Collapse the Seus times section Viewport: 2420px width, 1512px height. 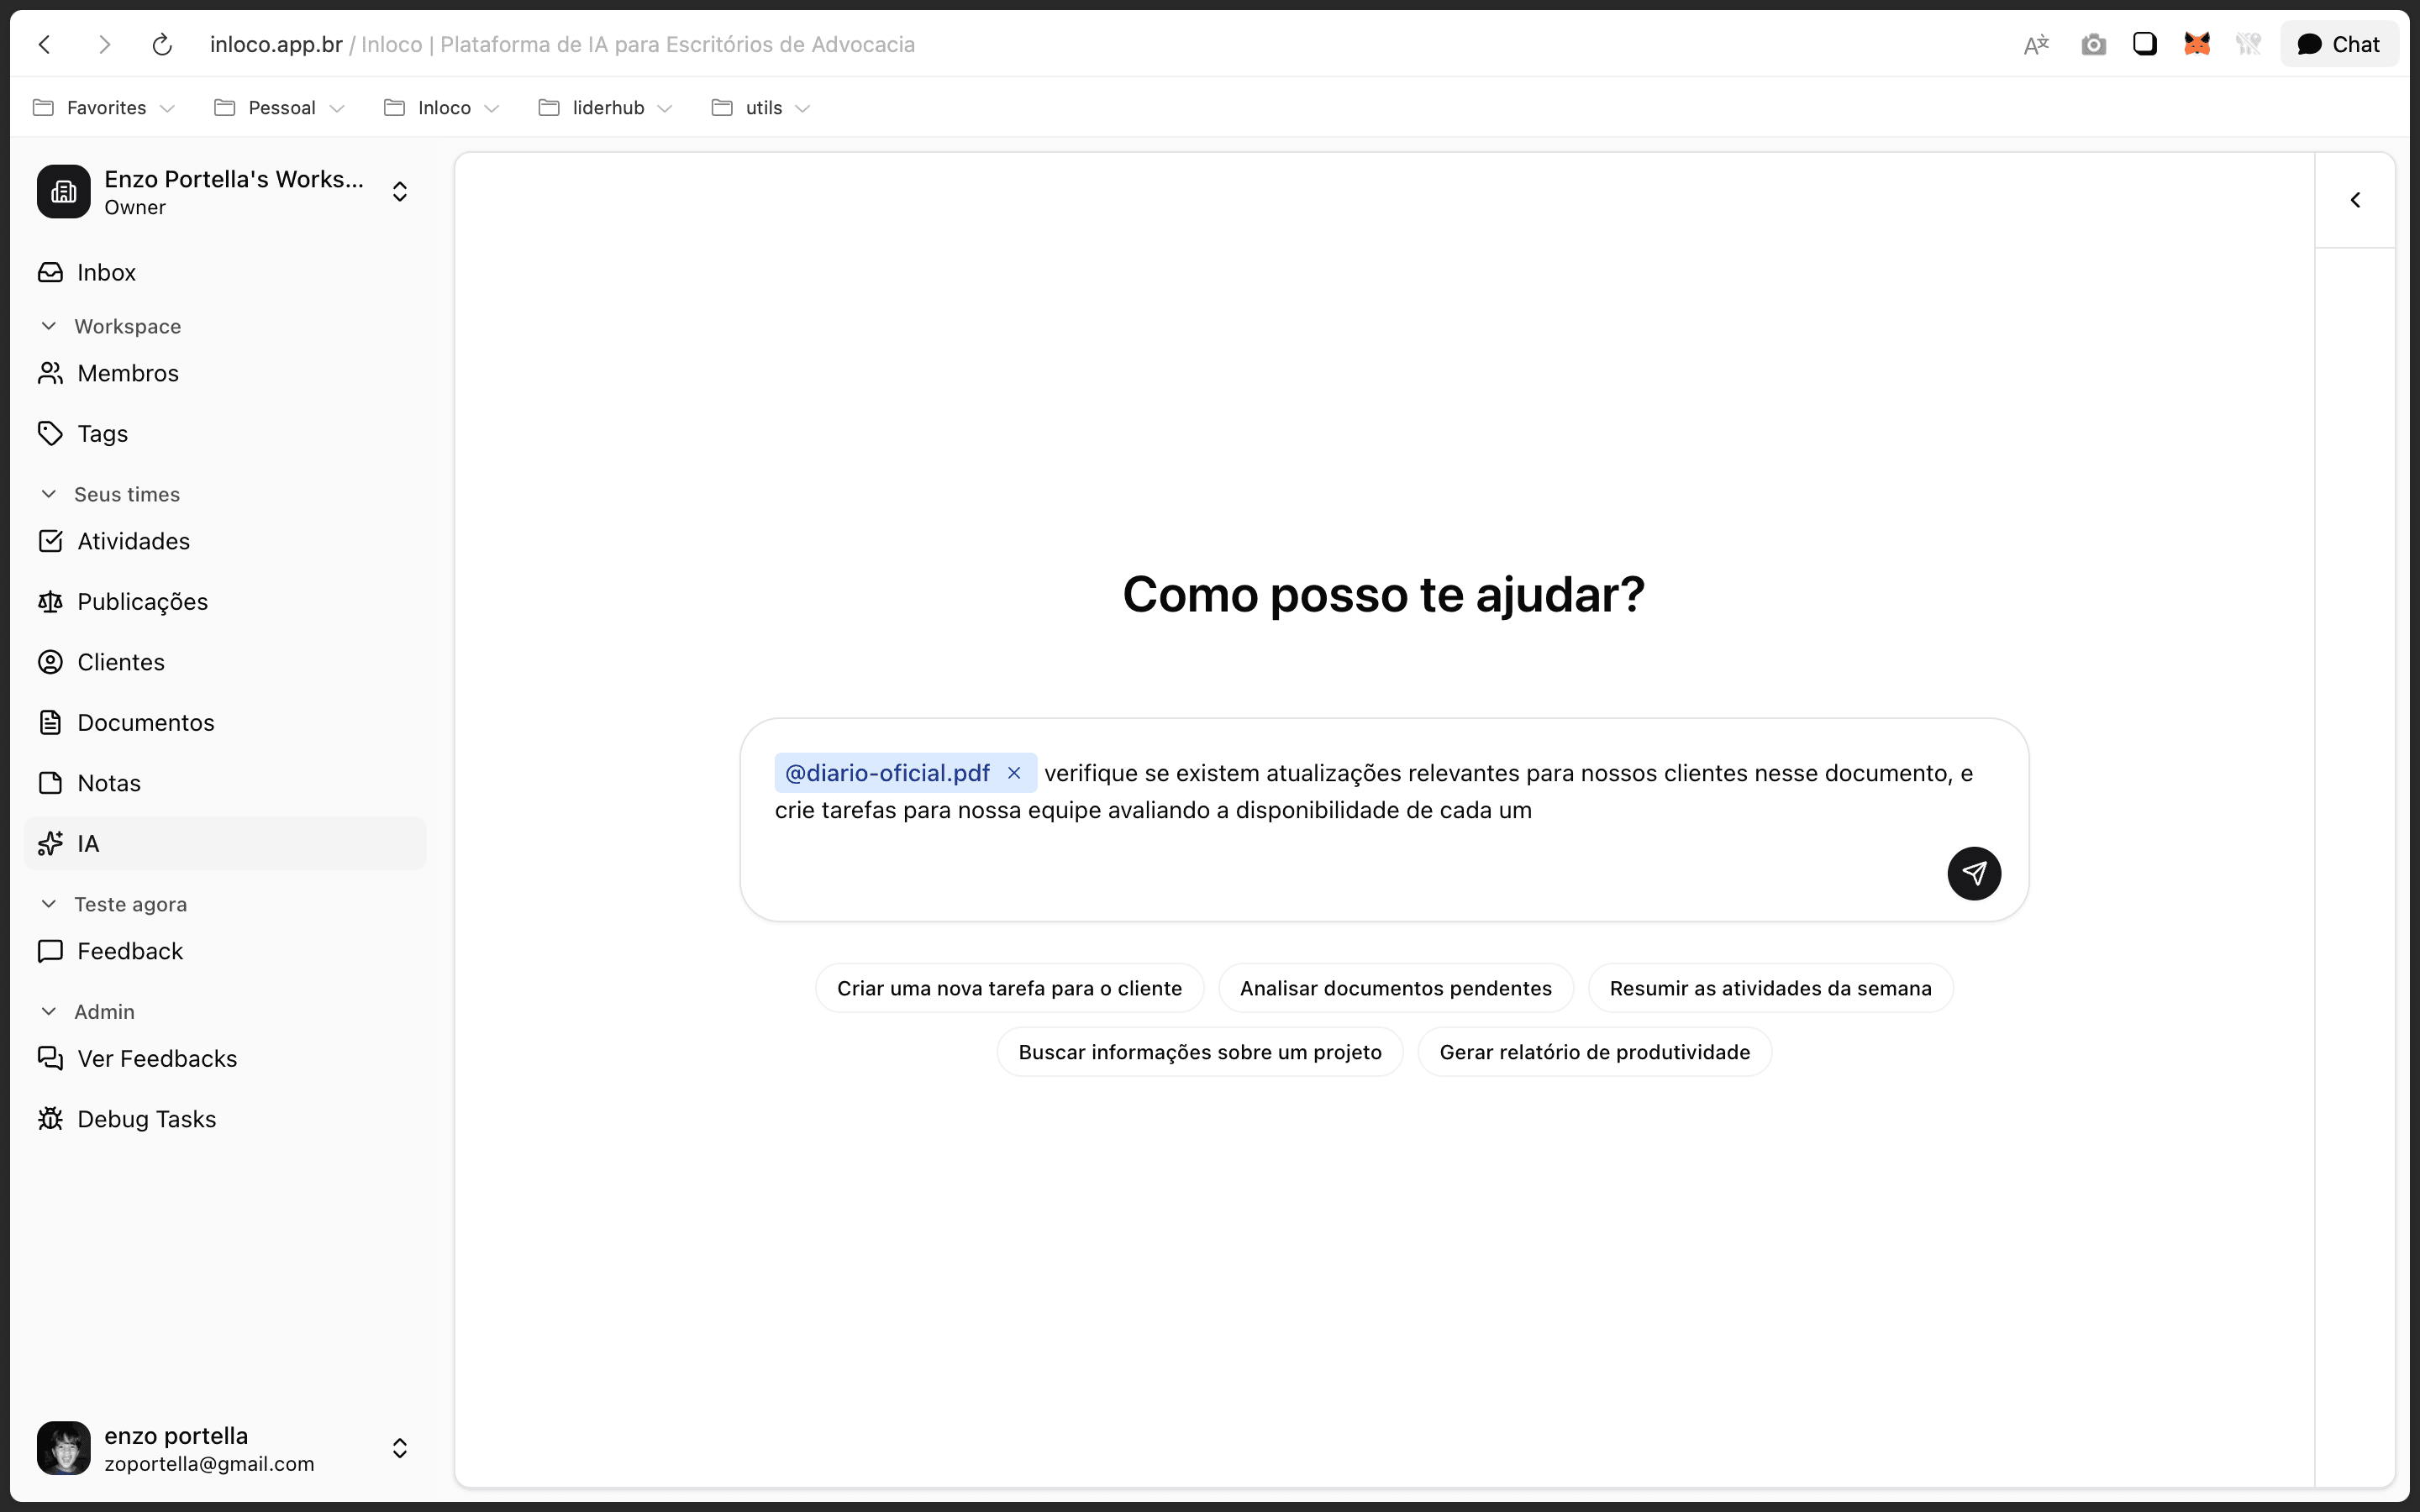click(48, 494)
